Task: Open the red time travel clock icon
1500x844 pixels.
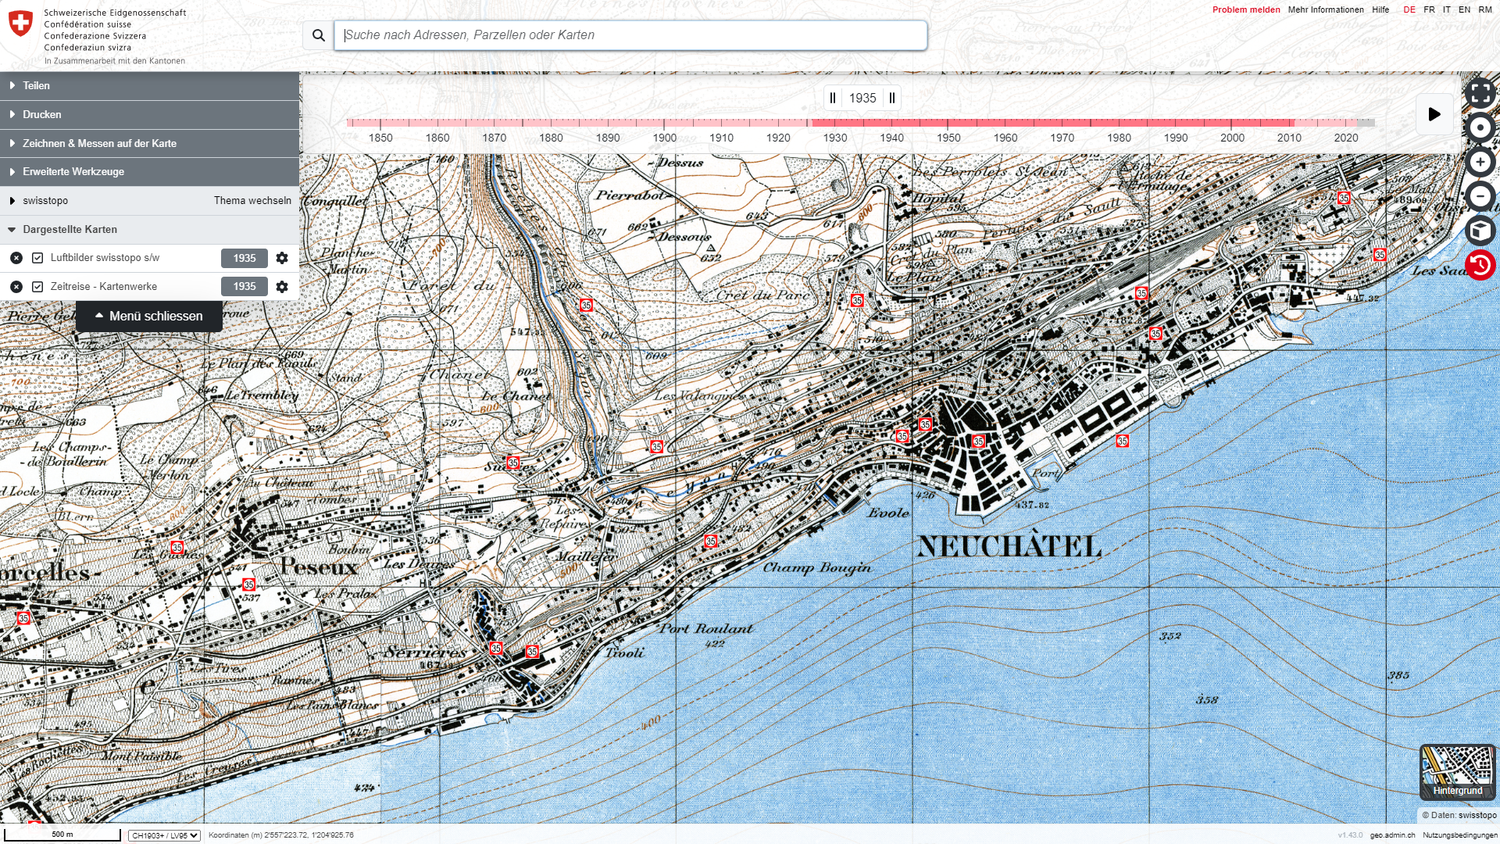Action: click(1480, 265)
